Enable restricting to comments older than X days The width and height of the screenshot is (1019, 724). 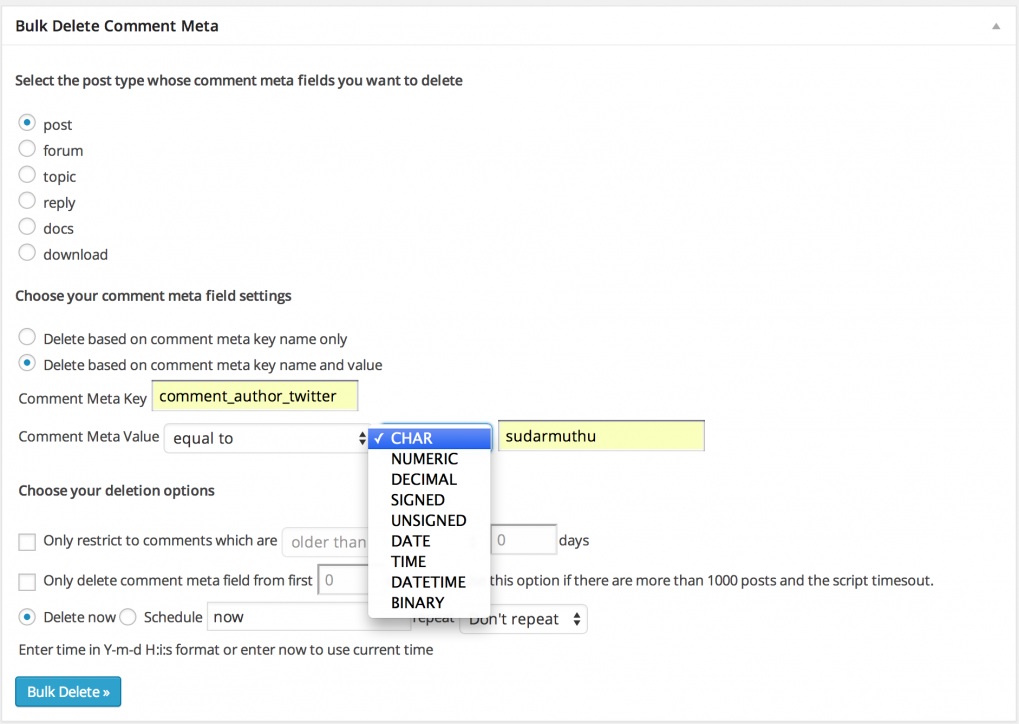(26, 541)
